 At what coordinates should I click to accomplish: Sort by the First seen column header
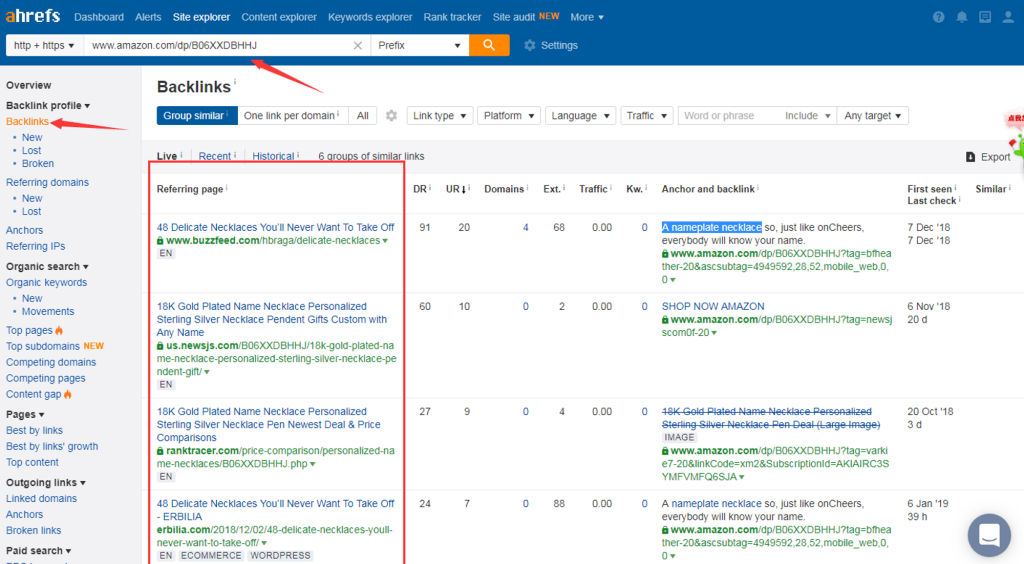coord(929,189)
